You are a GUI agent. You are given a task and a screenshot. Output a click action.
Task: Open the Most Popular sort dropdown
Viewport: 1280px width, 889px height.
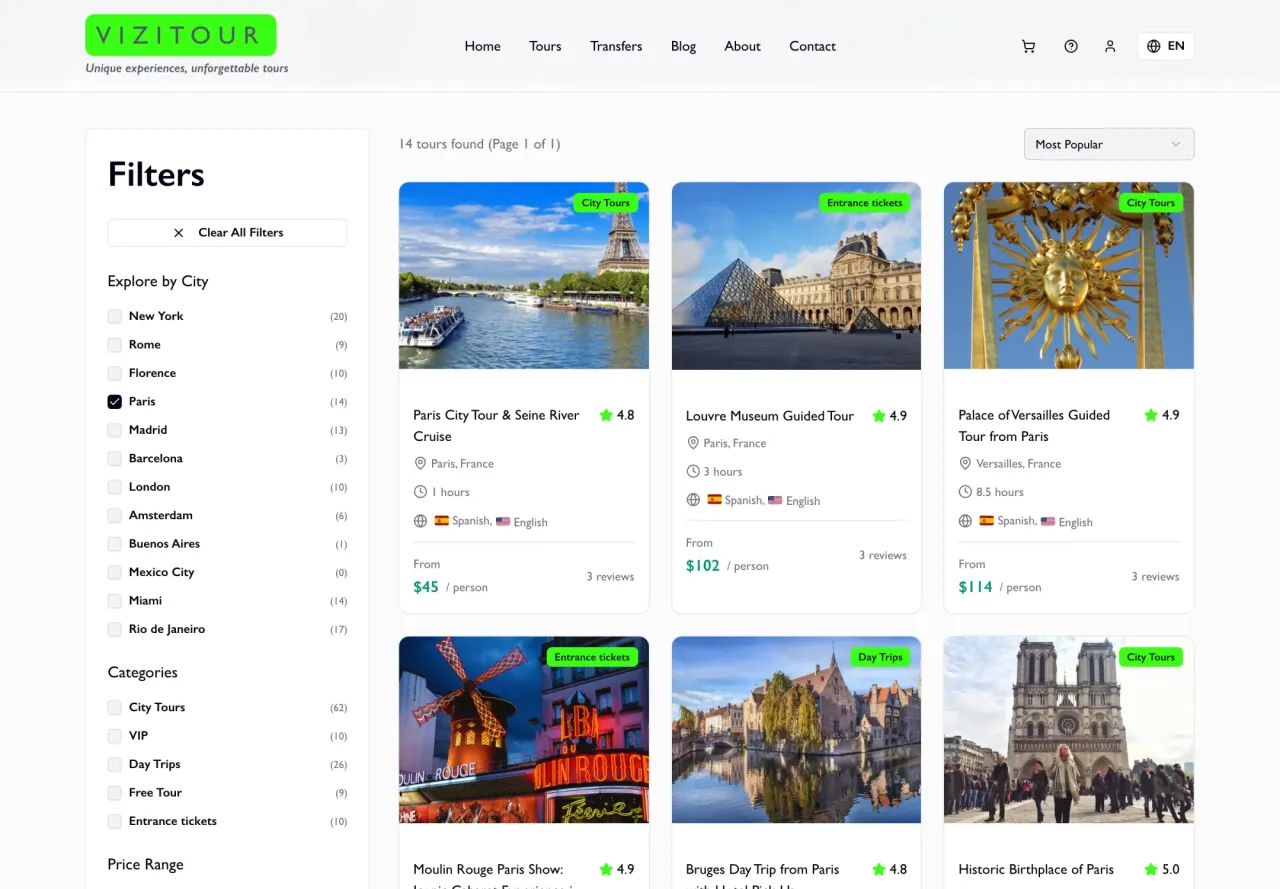(x=1109, y=144)
